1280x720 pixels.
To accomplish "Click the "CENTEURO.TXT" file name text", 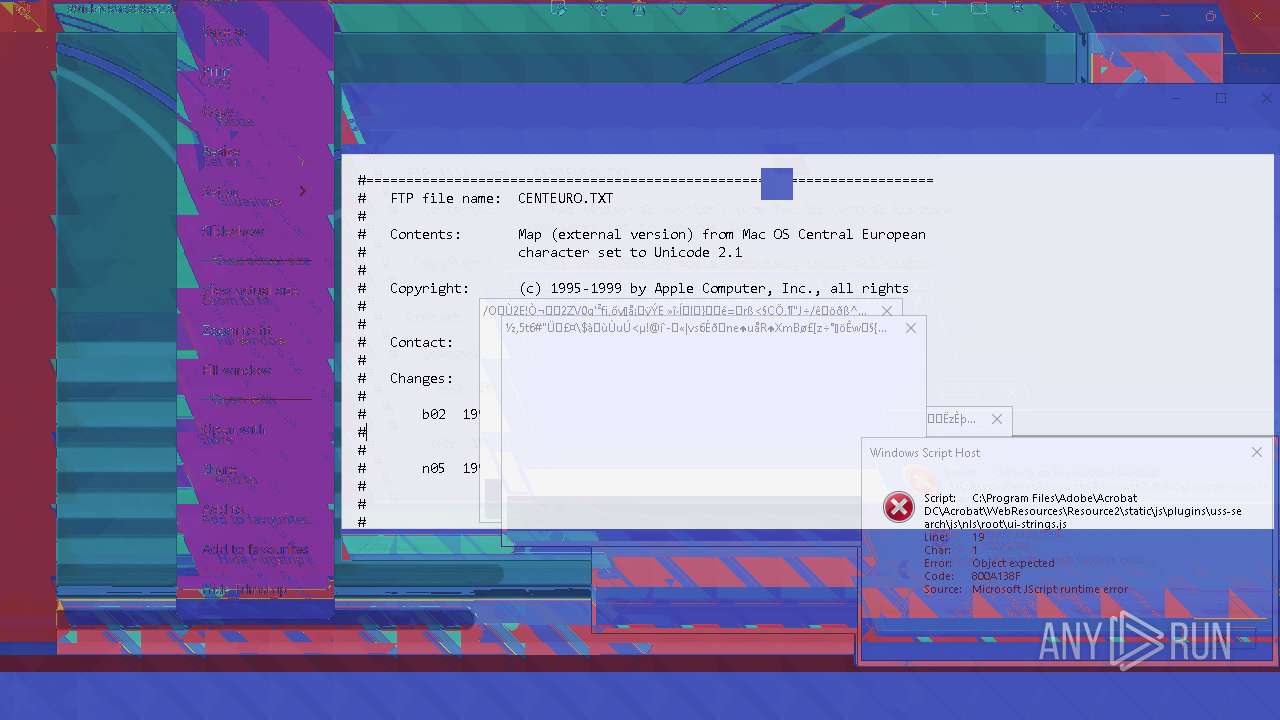I will coord(565,198).
